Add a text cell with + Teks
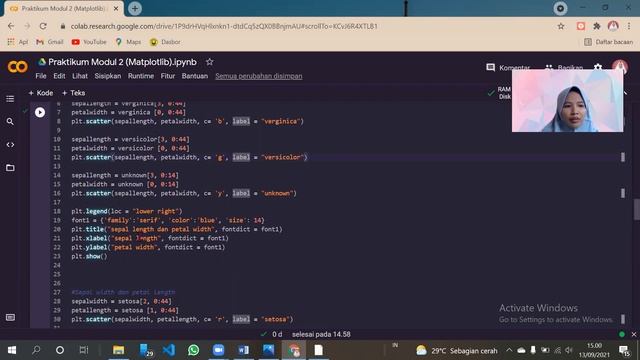The height and width of the screenshot is (360, 640). (73, 93)
